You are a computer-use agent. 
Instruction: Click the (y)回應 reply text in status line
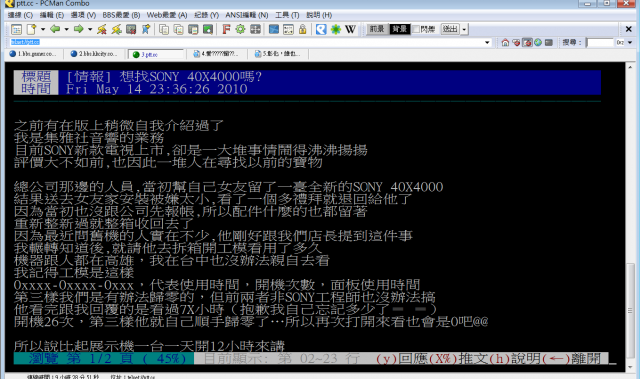[x=402, y=359]
